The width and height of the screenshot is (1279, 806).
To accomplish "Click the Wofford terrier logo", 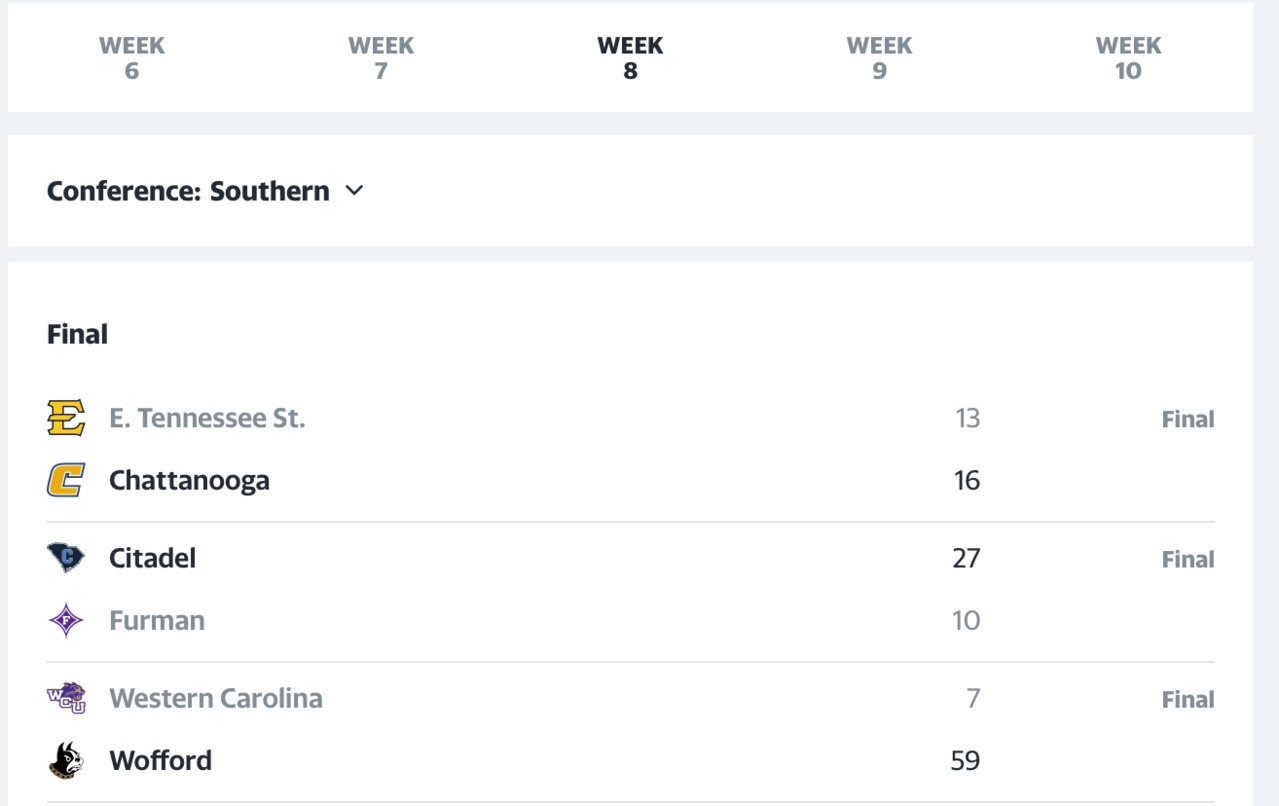I will pos(66,760).
